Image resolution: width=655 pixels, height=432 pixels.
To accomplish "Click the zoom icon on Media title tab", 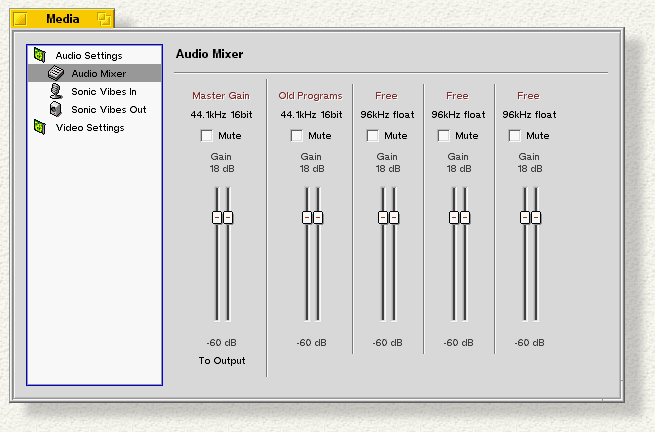I will point(104,18).
